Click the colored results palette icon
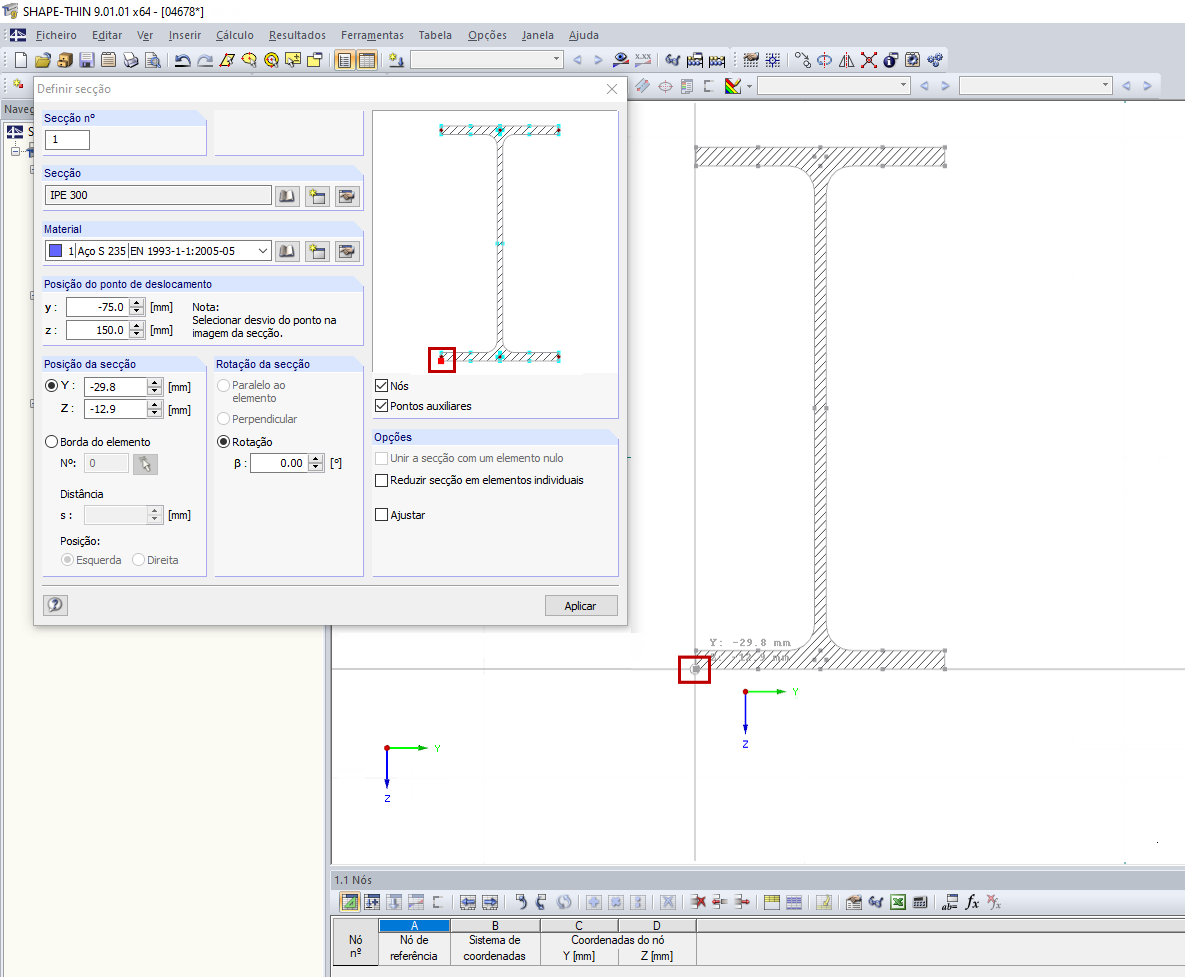This screenshot has width=1185, height=977. click(732, 86)
